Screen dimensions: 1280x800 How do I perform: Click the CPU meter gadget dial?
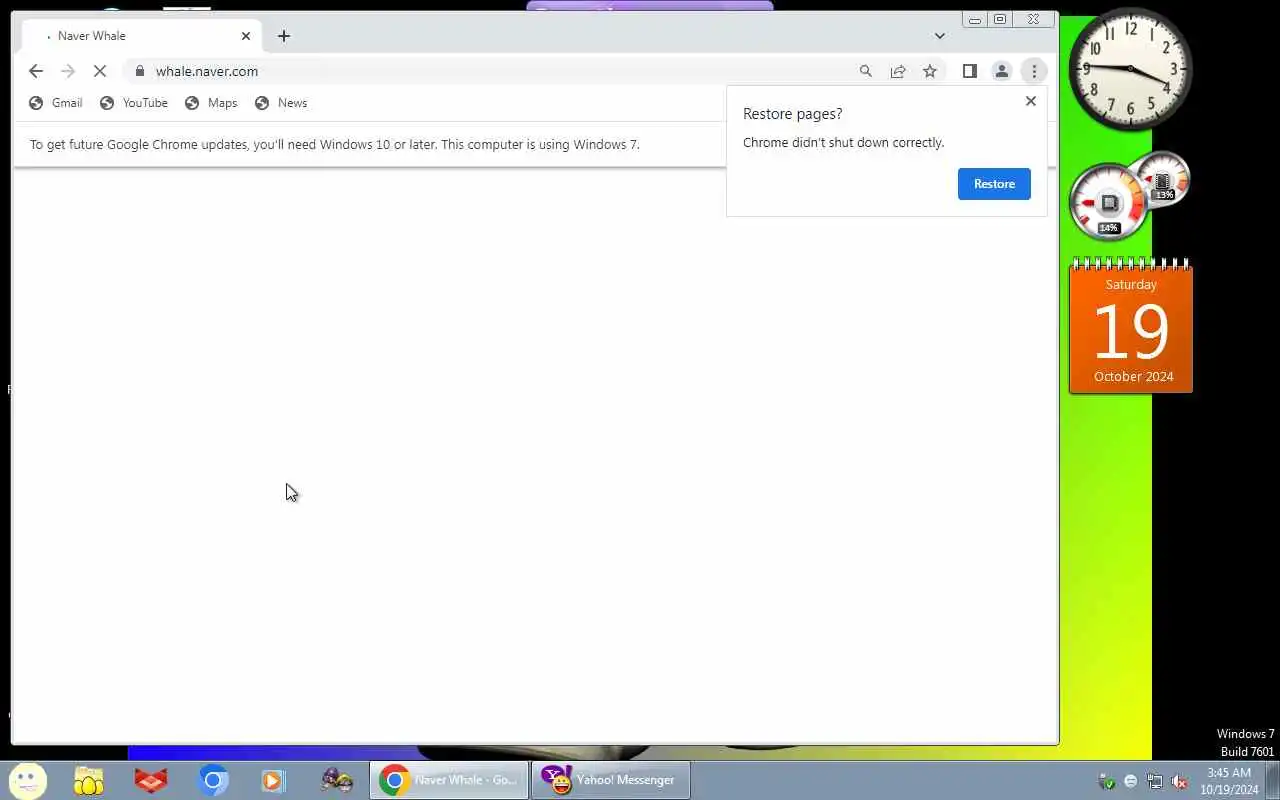[x=1109, y=202]
